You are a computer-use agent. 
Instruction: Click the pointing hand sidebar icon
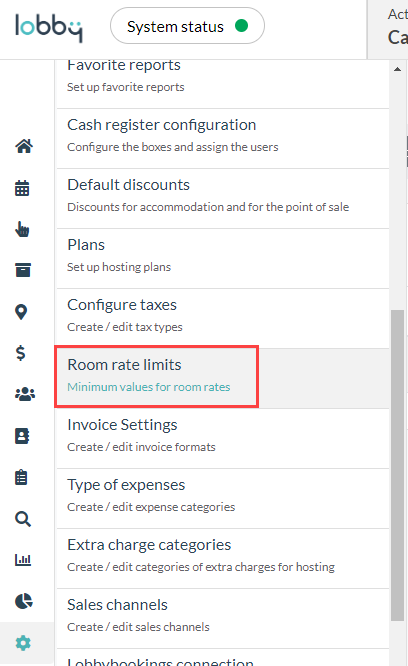(x=22, y=229)
